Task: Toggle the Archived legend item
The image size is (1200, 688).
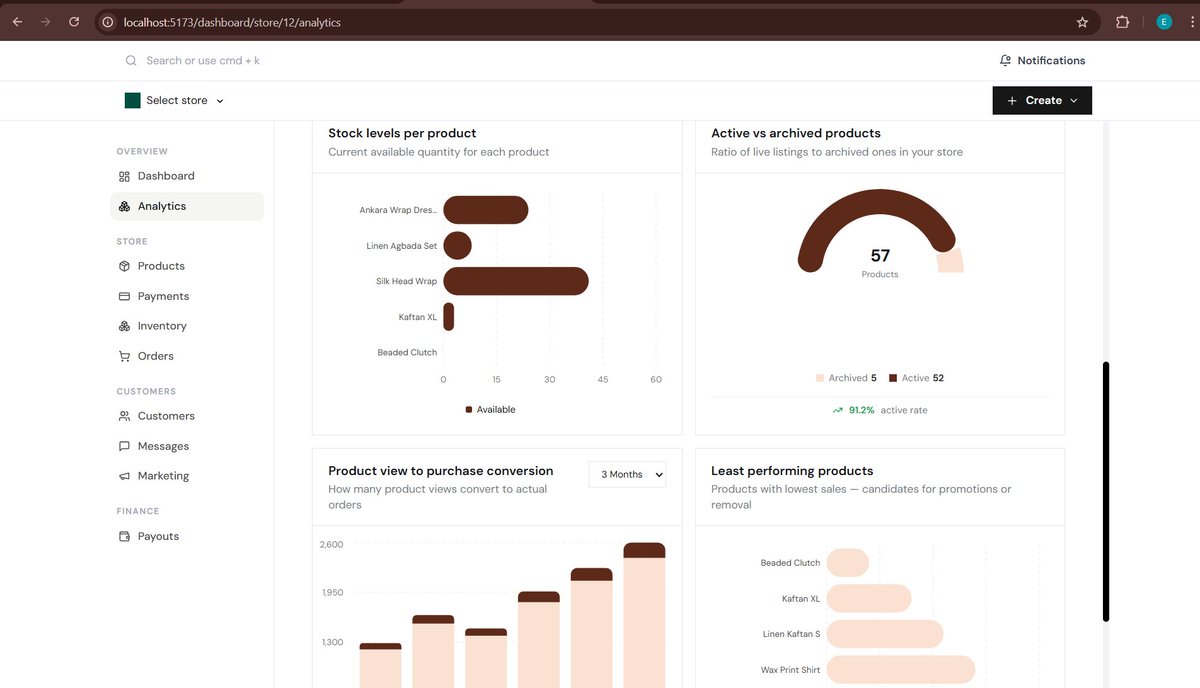Action: [x=846, y=378]
